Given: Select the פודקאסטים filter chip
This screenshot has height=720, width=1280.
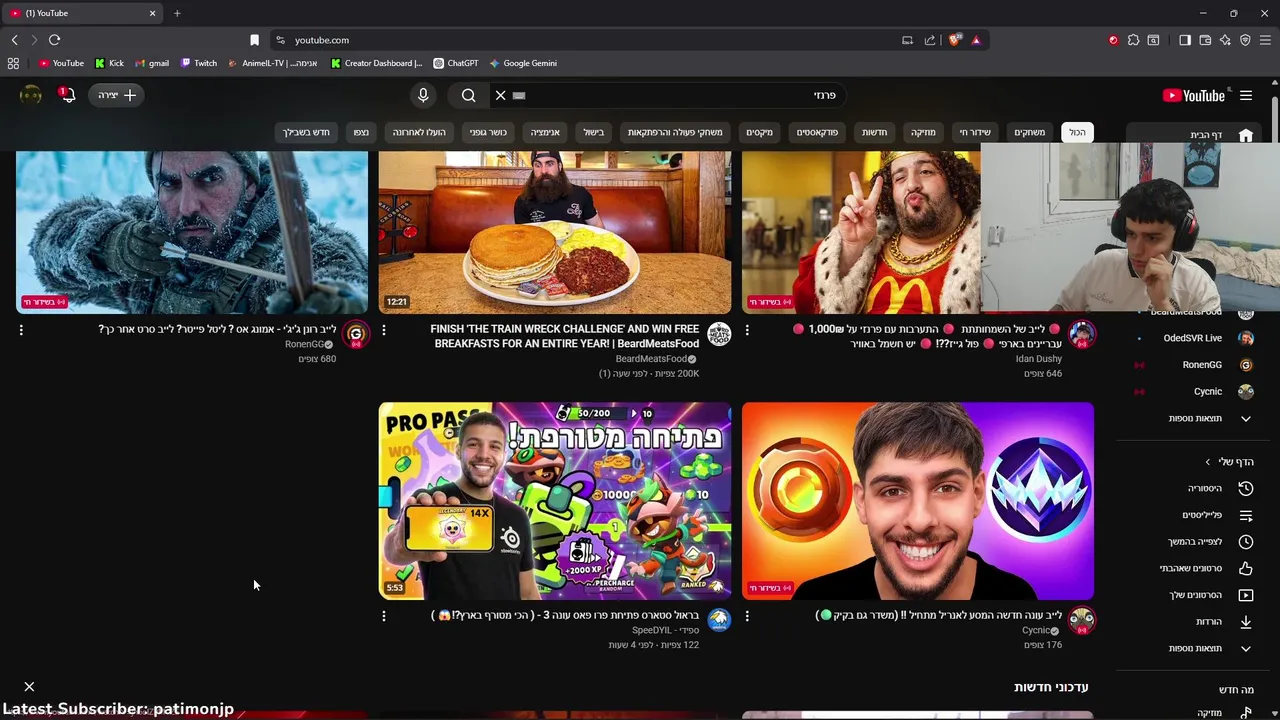Looking at the screenshot, I should click(x=817, y=132).
